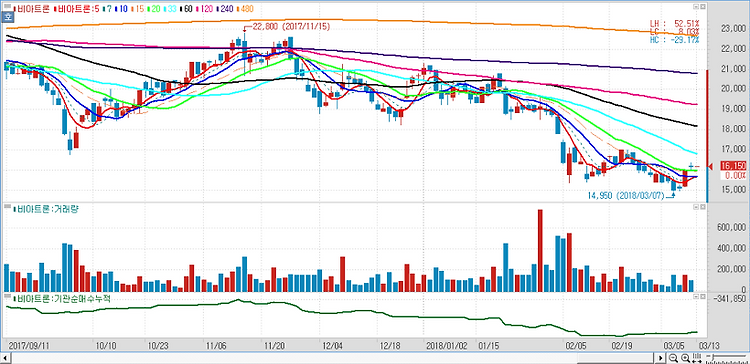Image resolution: width=750 pixels, height=364 pixels.
Task: Click the horizontal scrollbar track
Action: [333, 358]
